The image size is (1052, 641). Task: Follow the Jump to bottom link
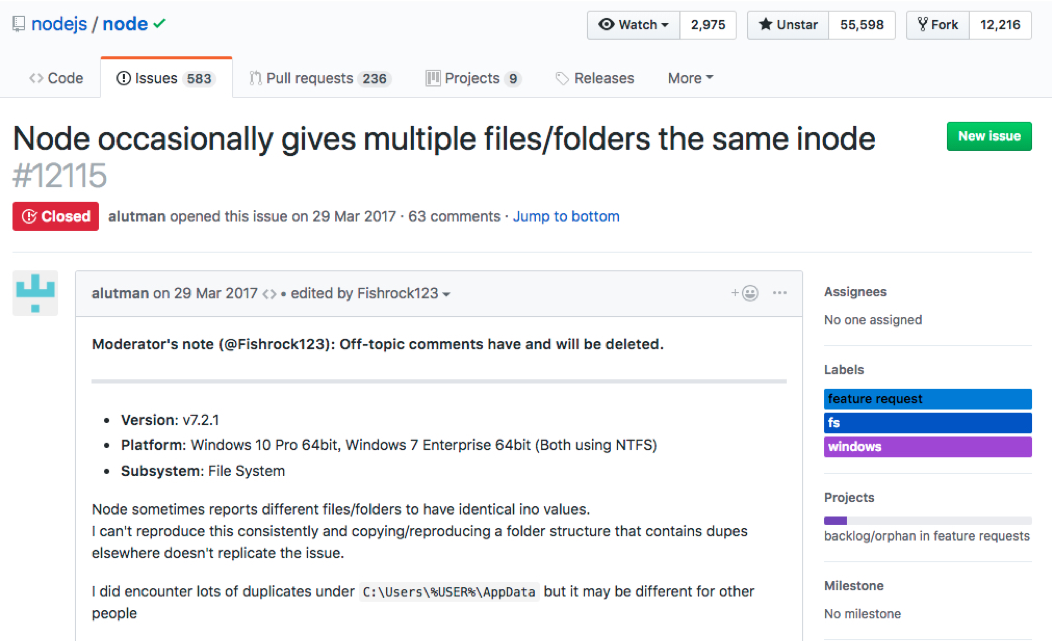[x=566, y=217]
